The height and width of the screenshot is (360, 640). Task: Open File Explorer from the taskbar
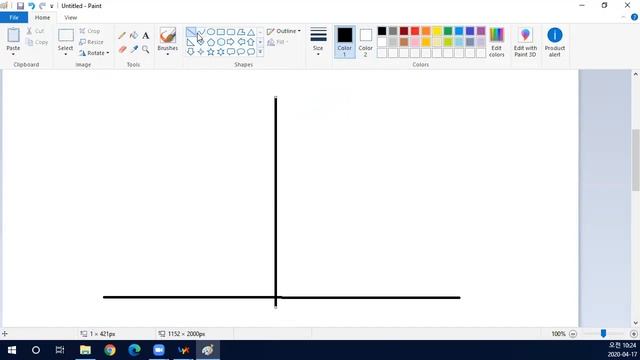(x=85, y=350)
